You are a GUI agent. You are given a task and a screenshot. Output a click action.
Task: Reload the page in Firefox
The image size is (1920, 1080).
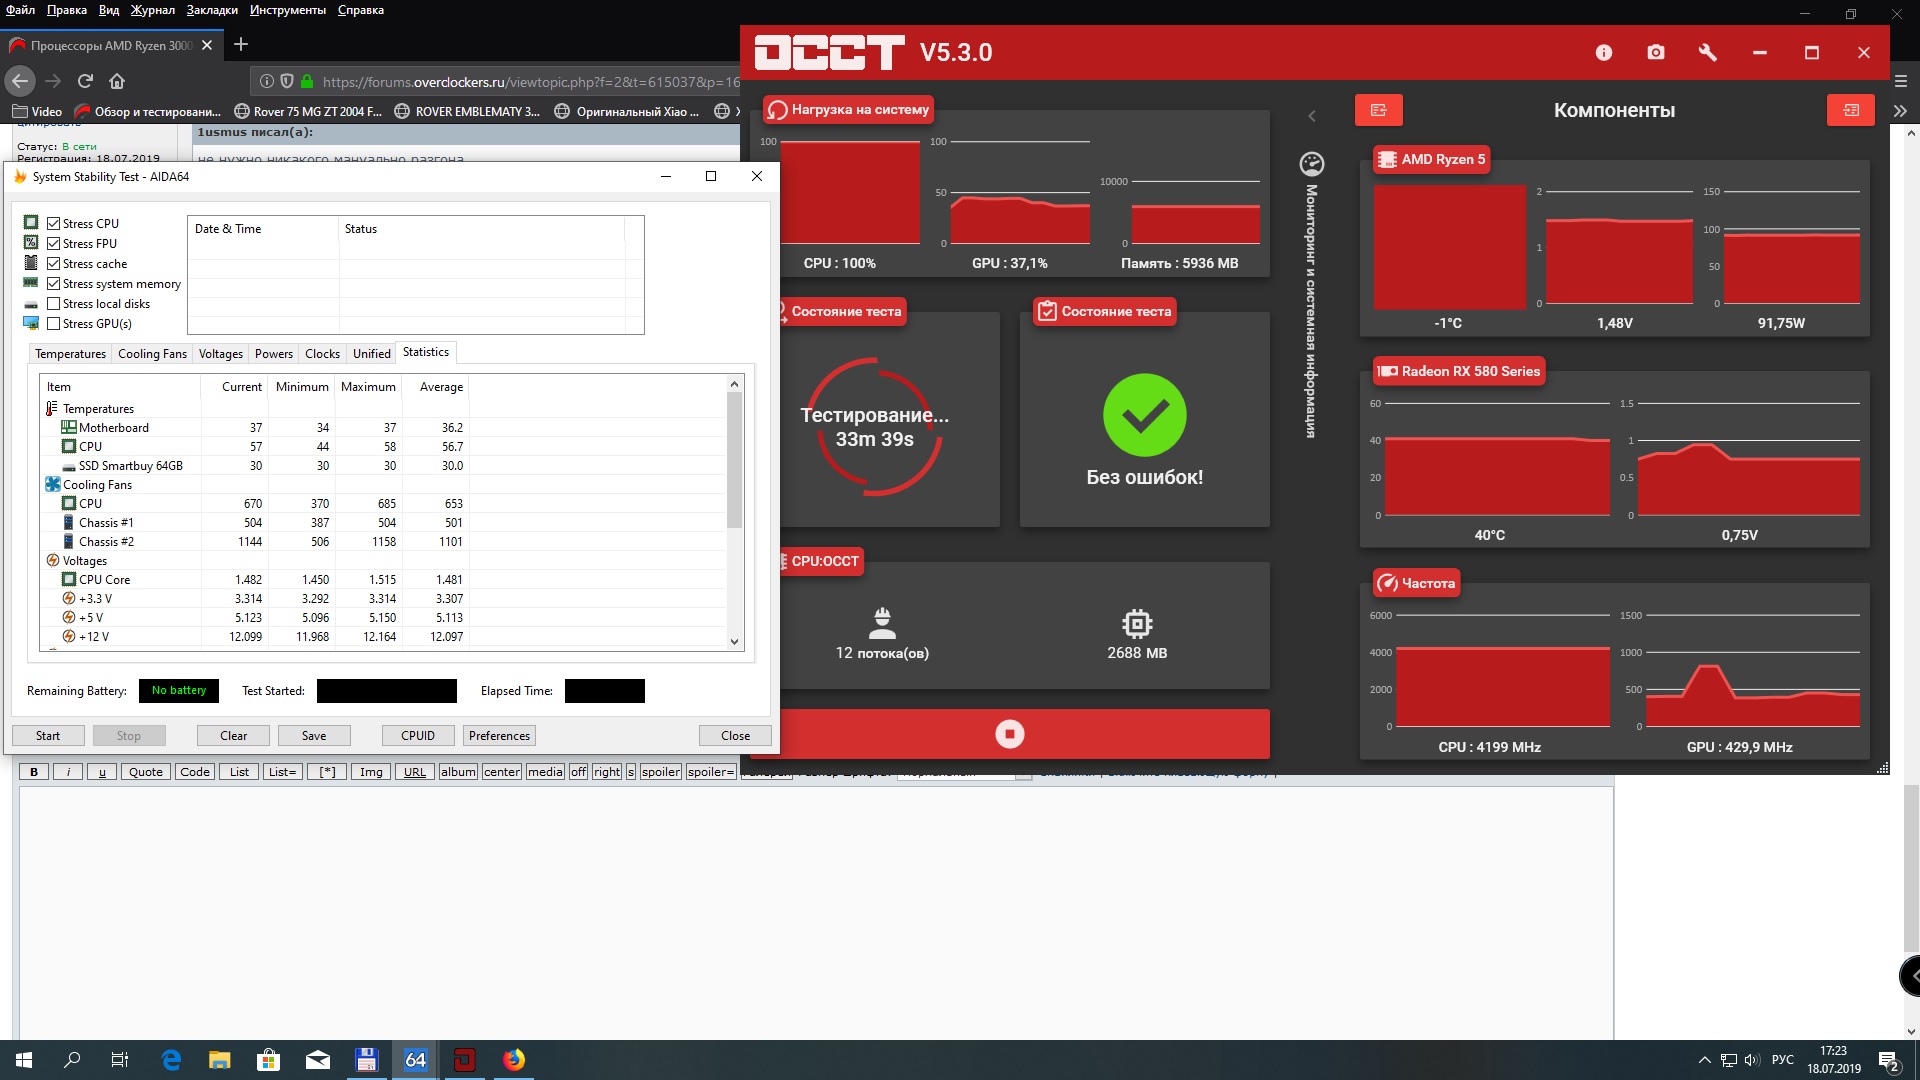pos(85,81)
